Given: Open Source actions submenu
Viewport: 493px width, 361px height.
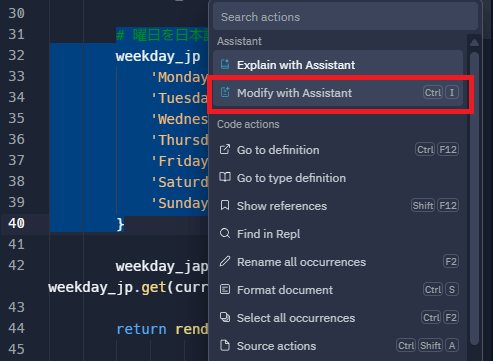Looking at the screenshot, I should (x=338, y=346).
